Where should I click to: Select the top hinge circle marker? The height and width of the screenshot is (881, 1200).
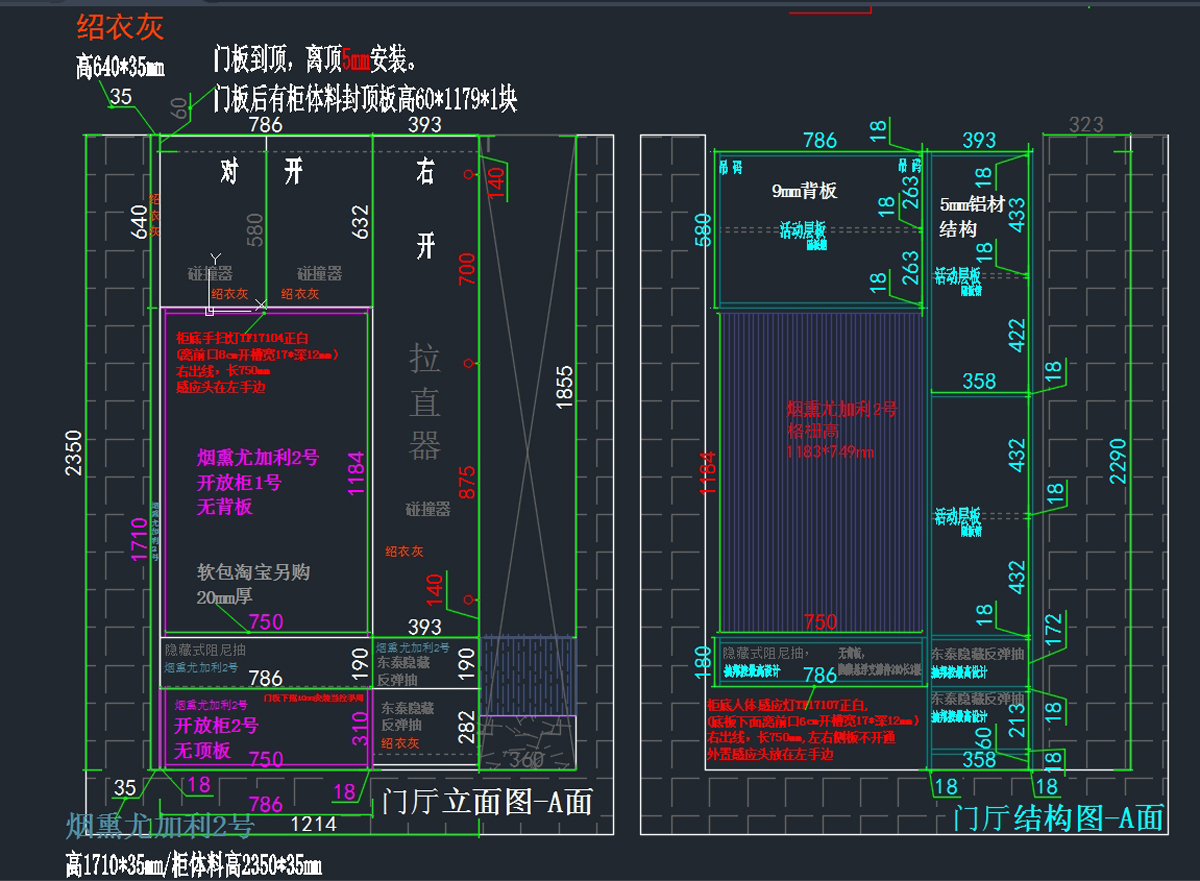click(467, 175)
